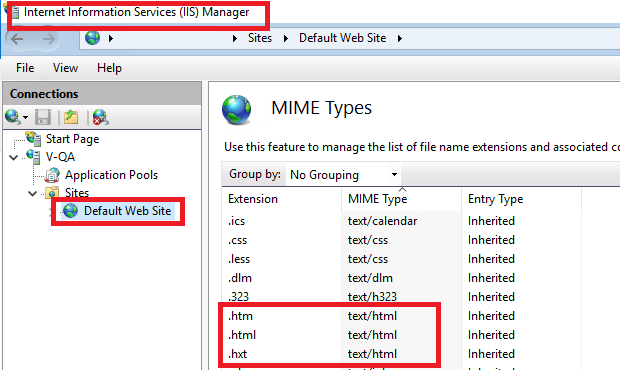This screenshot has height=370, width=620.
Task: Open the Group by No Grouping dropdown
Action: pyautogui.click(x=343, y=174)
